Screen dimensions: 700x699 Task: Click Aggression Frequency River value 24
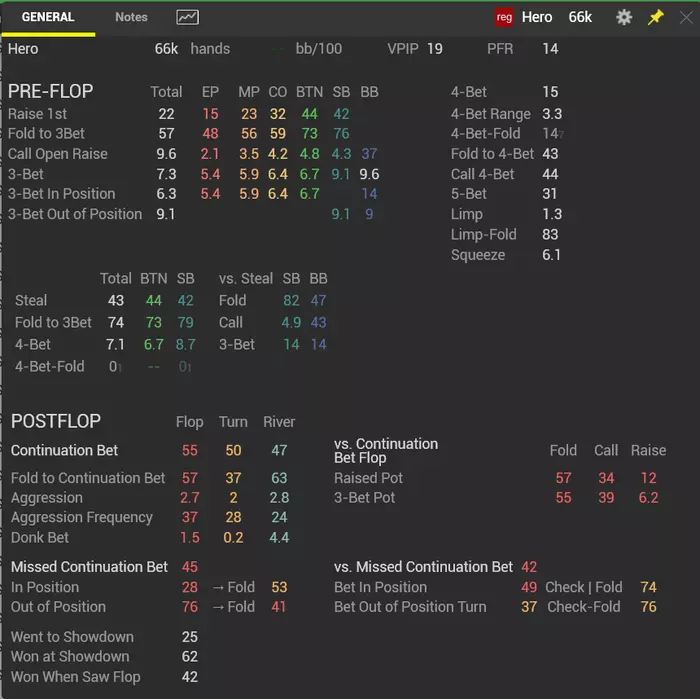[x=279, y=517]
